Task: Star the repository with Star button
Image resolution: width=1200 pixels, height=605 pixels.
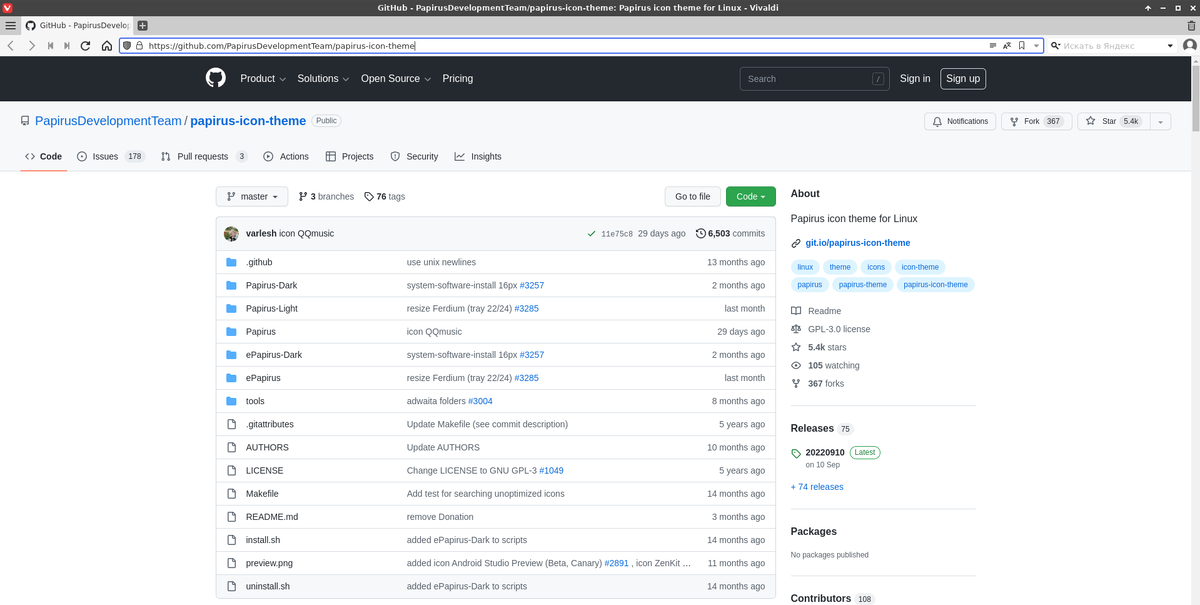Action: 1113,121
